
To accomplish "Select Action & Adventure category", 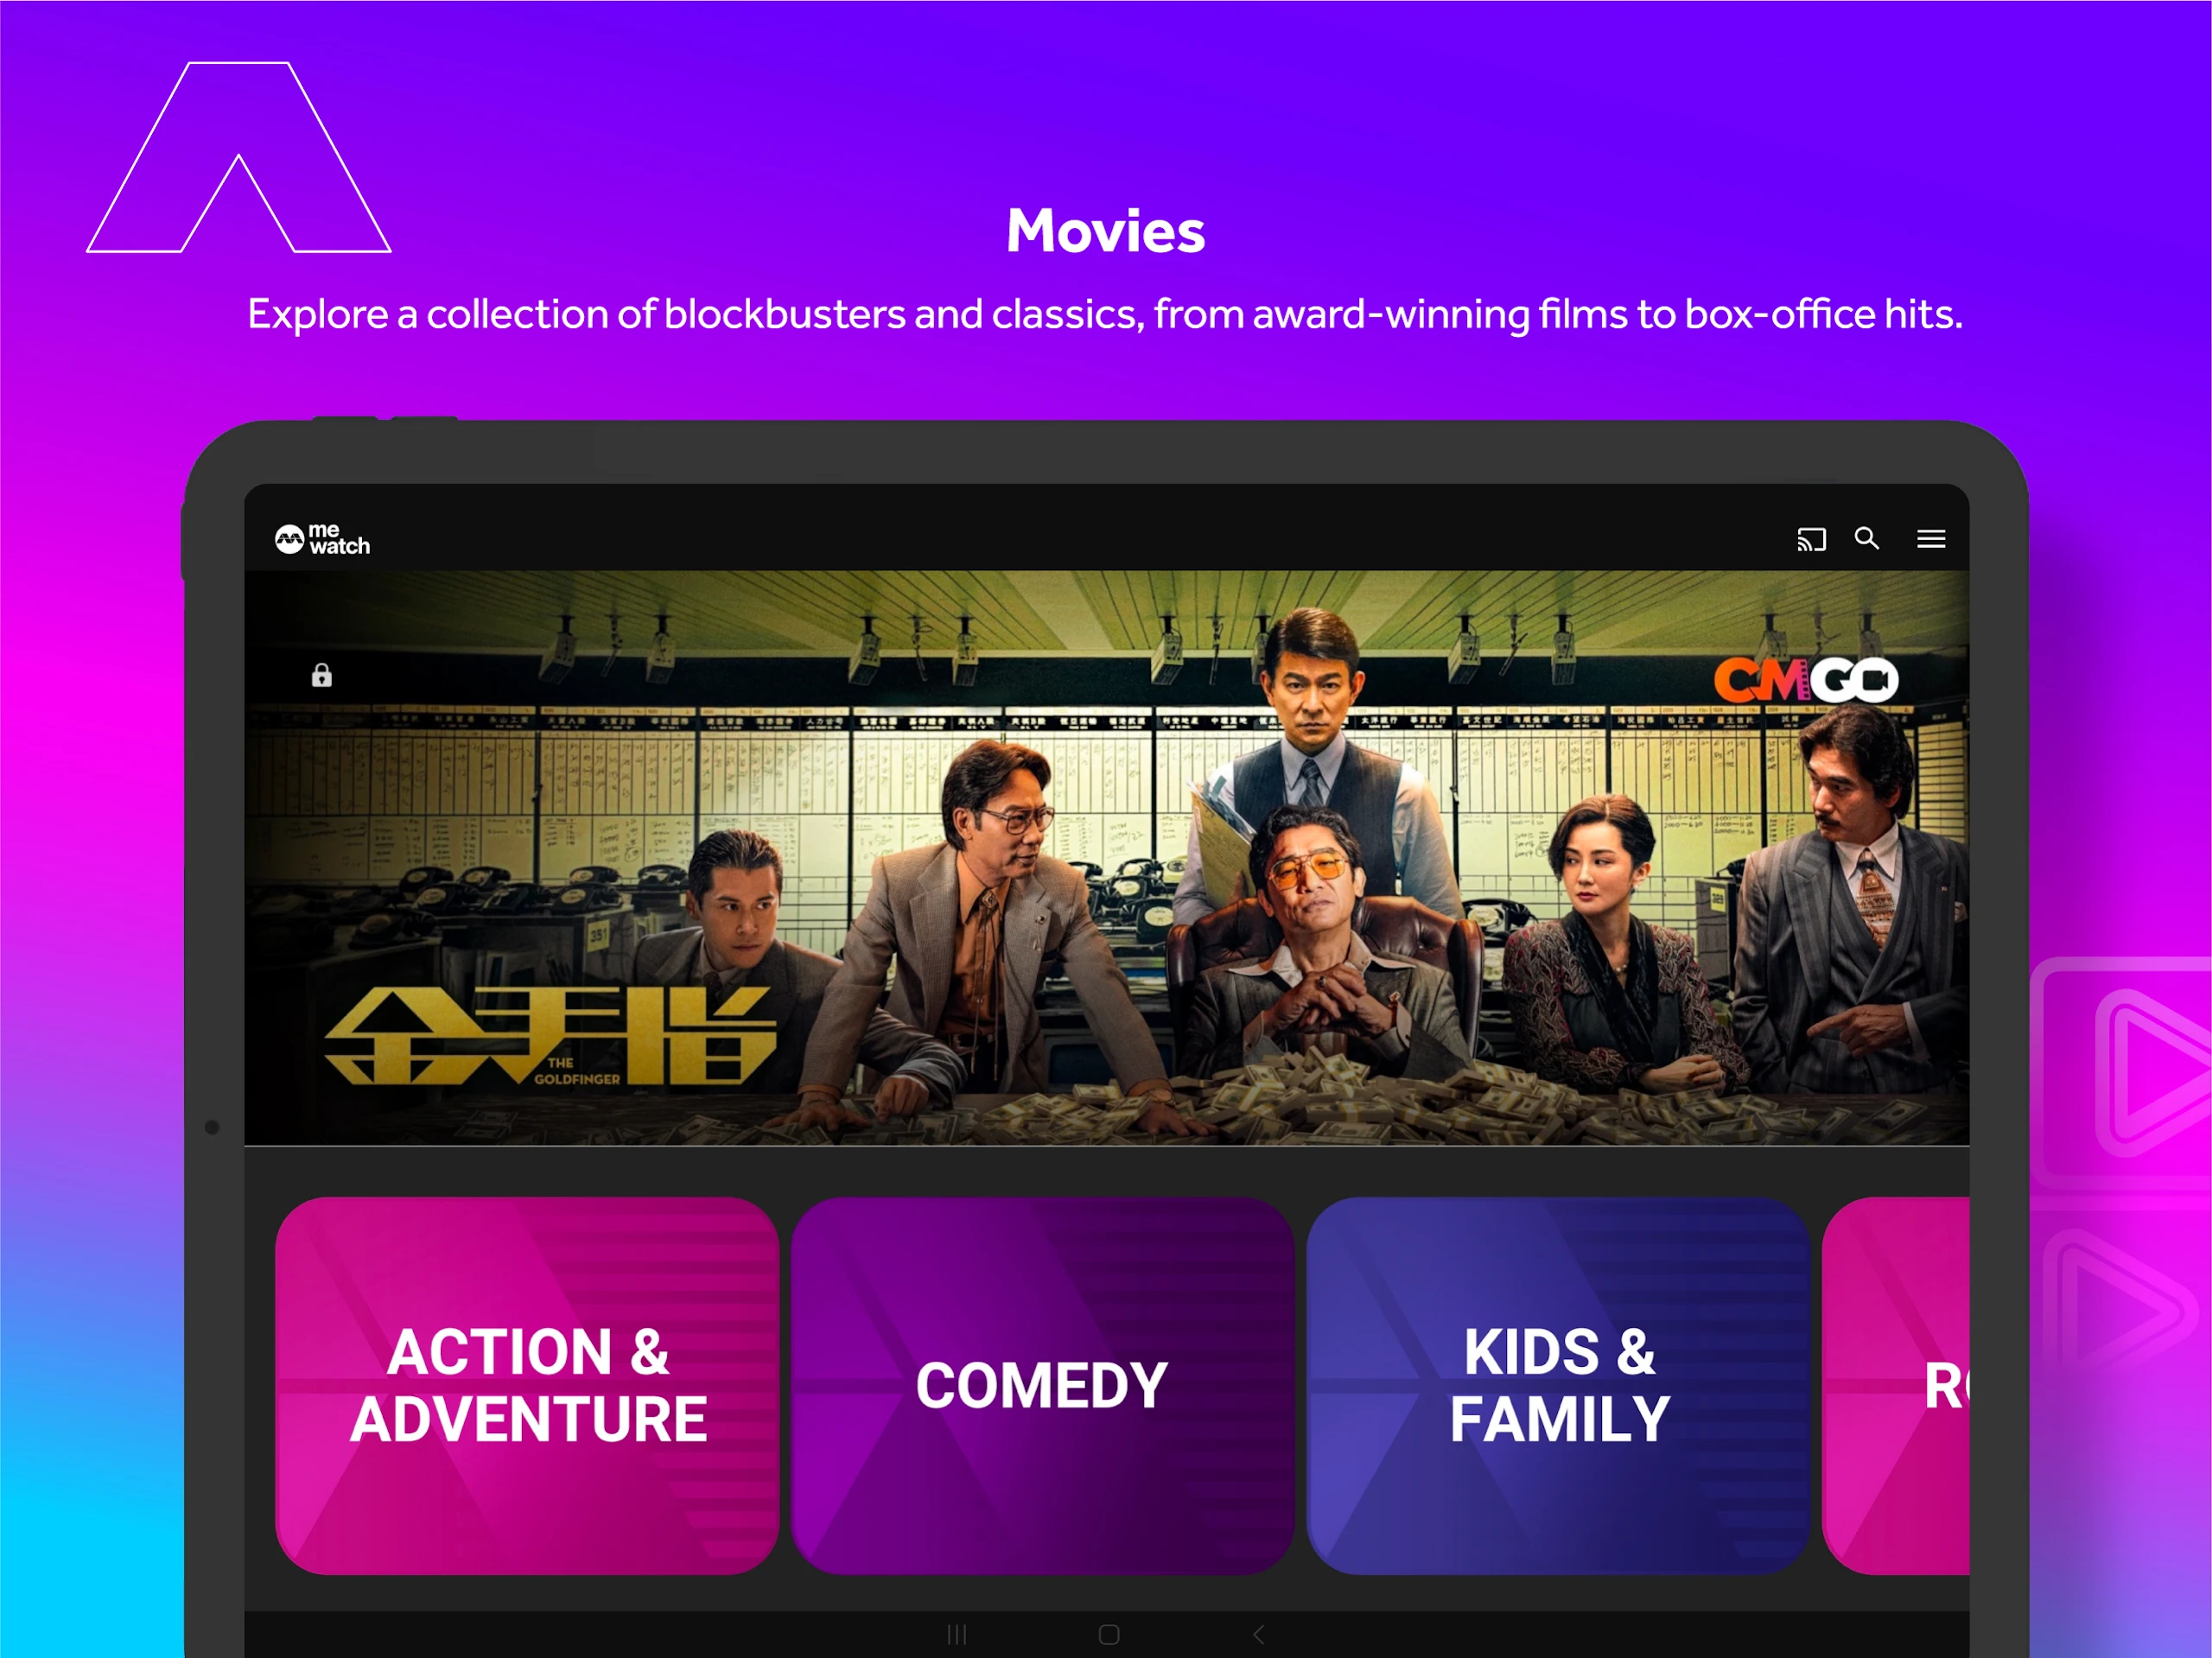I will click(527, 1386).
